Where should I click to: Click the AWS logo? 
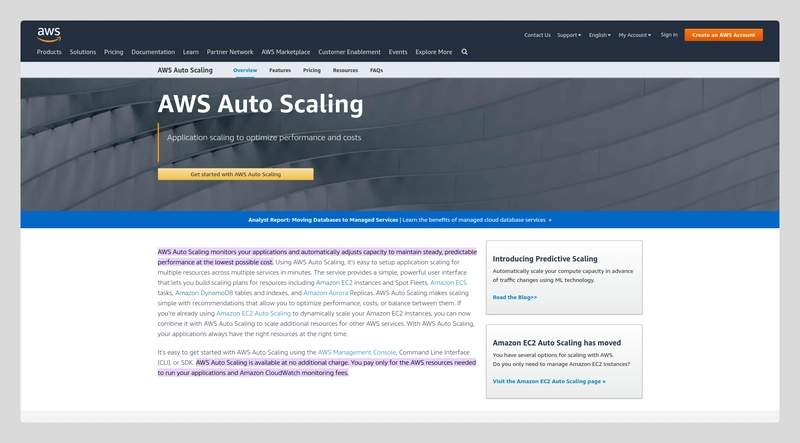49,35
